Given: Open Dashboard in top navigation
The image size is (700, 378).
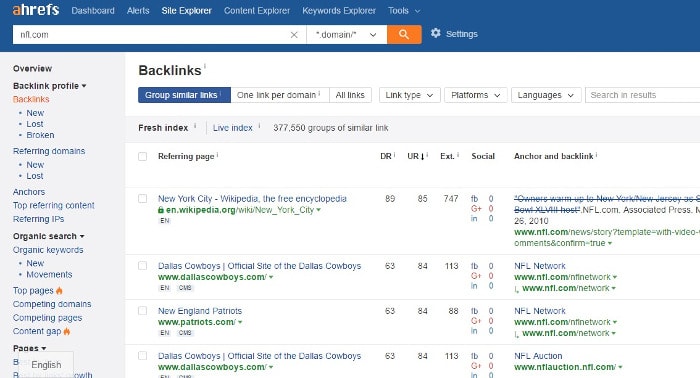Looking at the screenshot, I should click(93, 11).
